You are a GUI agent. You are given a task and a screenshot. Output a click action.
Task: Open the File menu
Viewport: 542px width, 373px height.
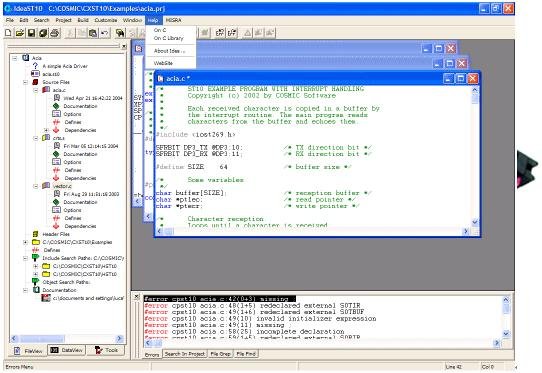pos(10,20)
